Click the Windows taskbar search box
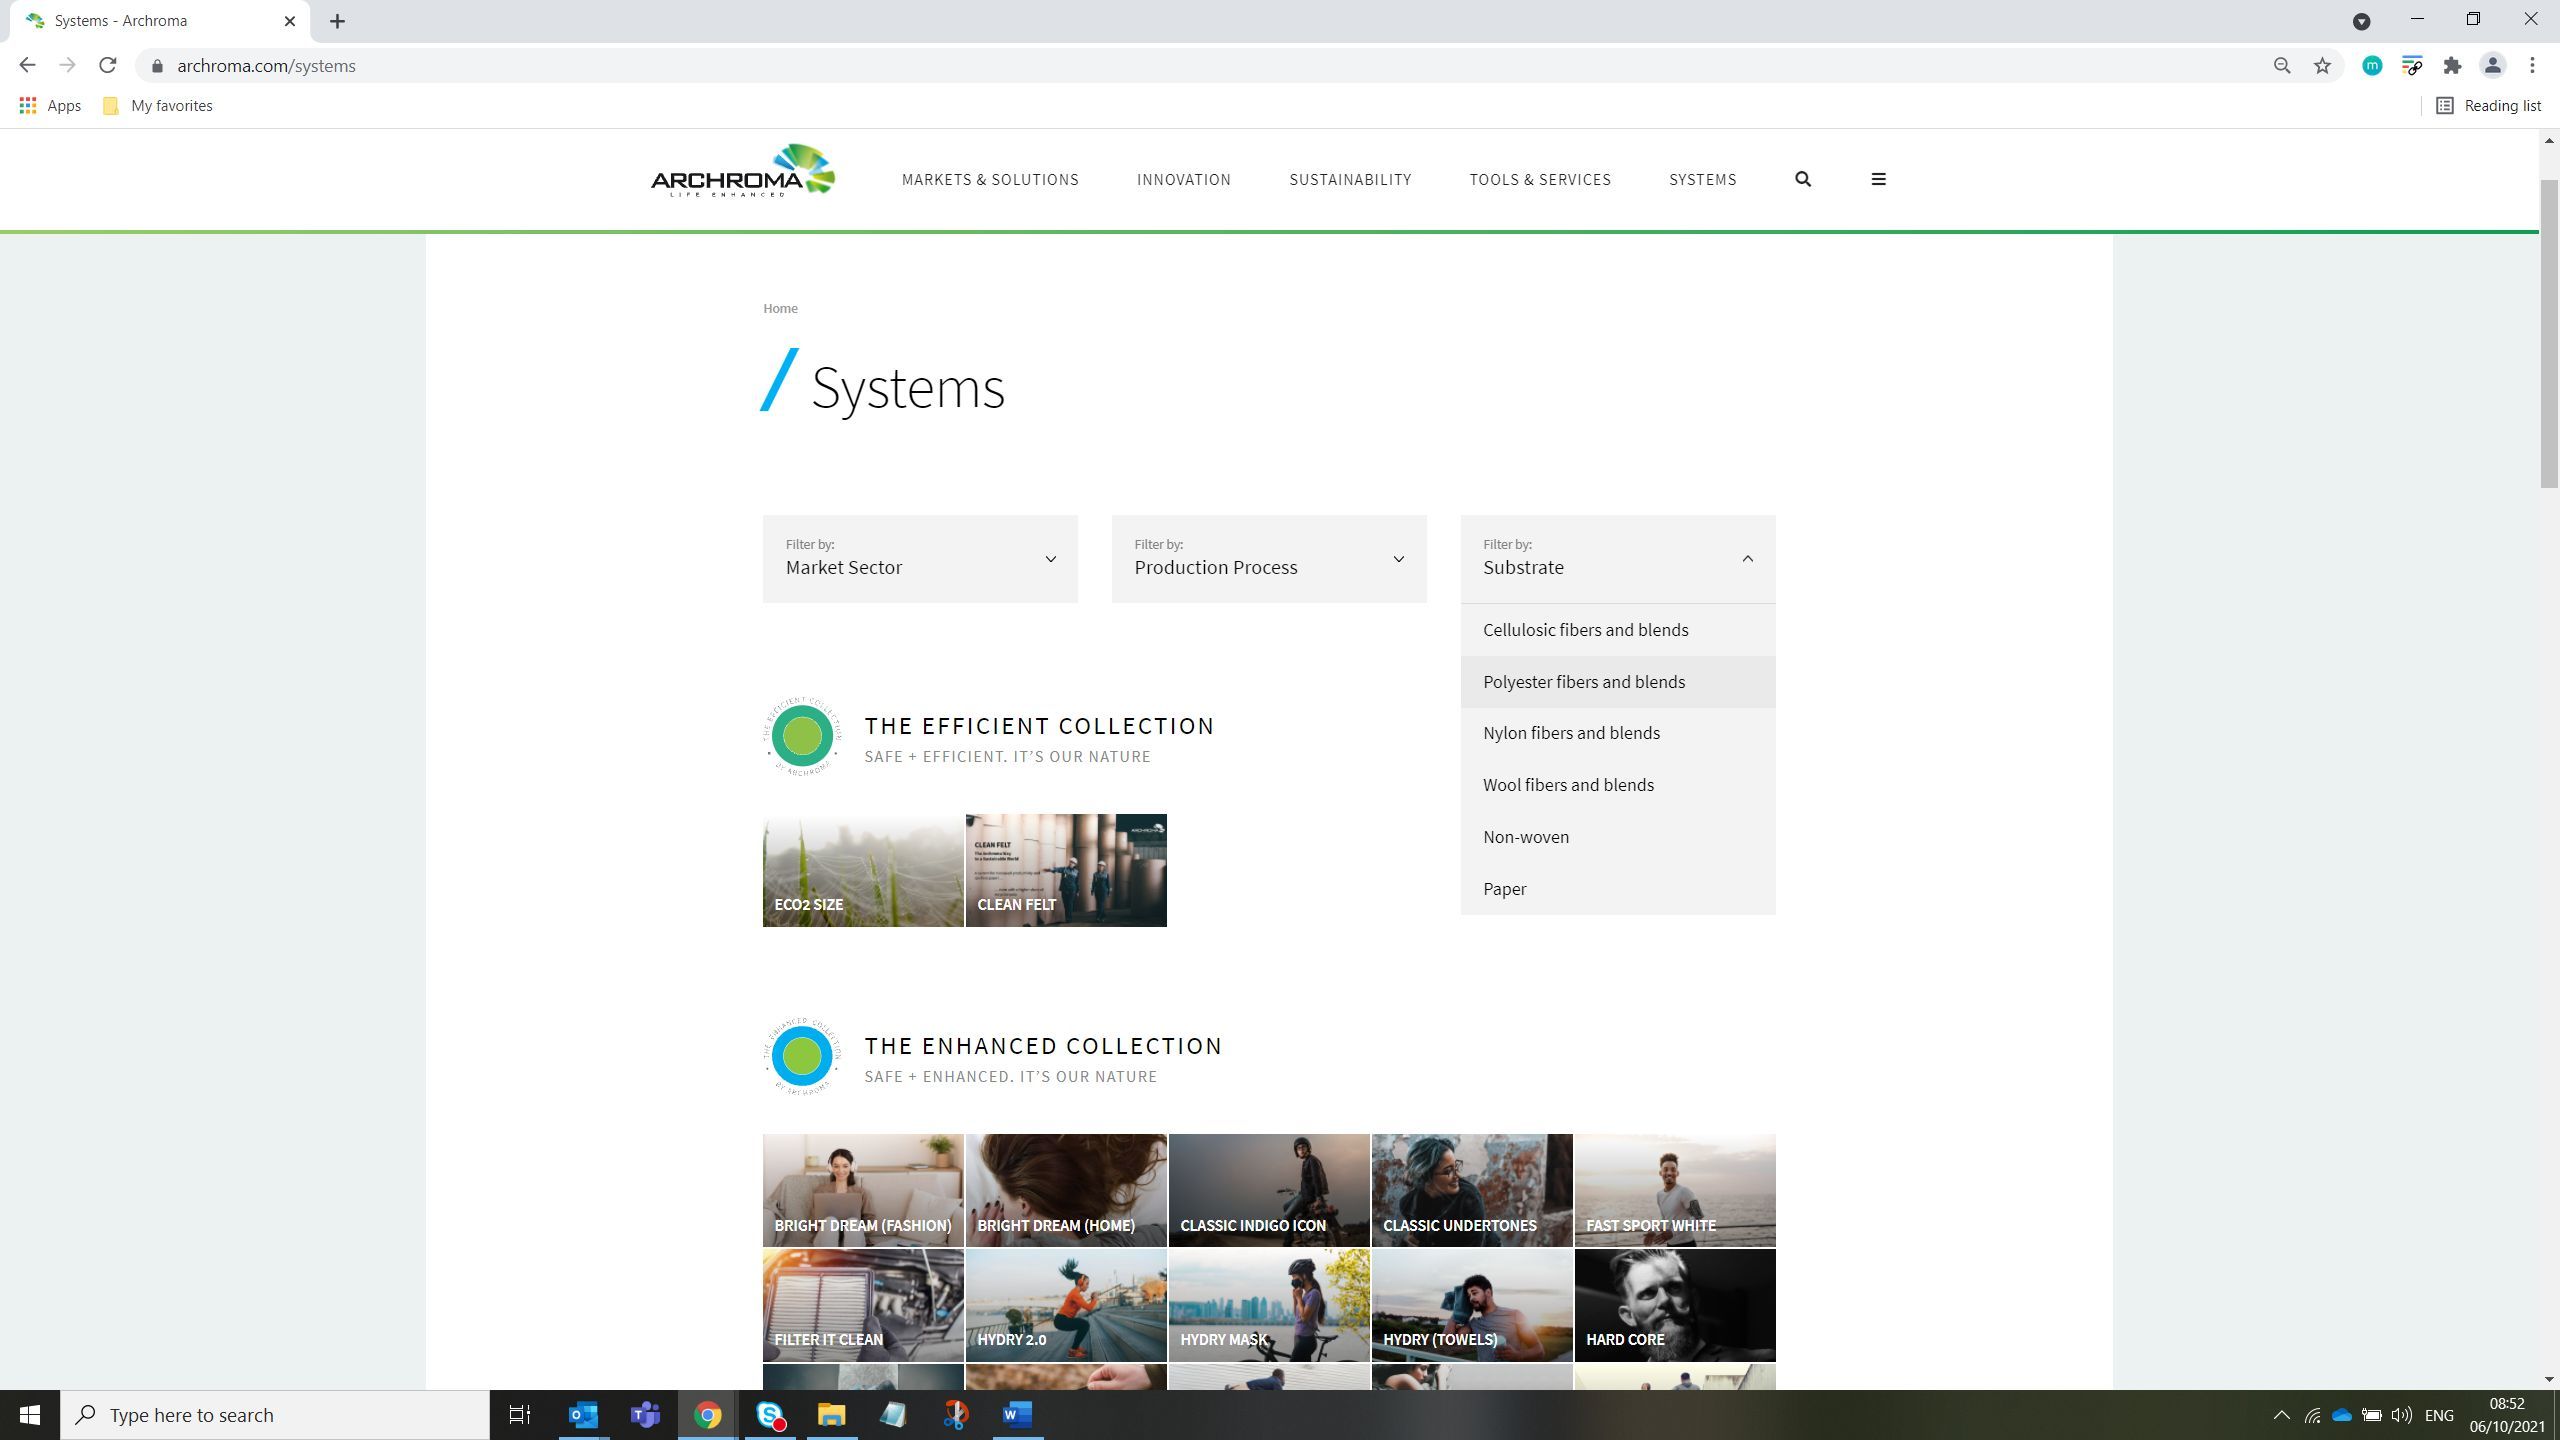The width and height of the screenshot is (2560, 1440). [275, 1415]
